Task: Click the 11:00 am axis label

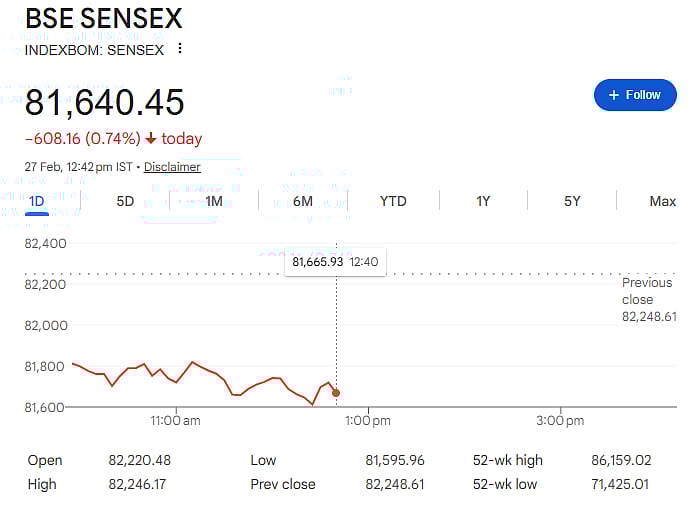Action: point(176,421)
